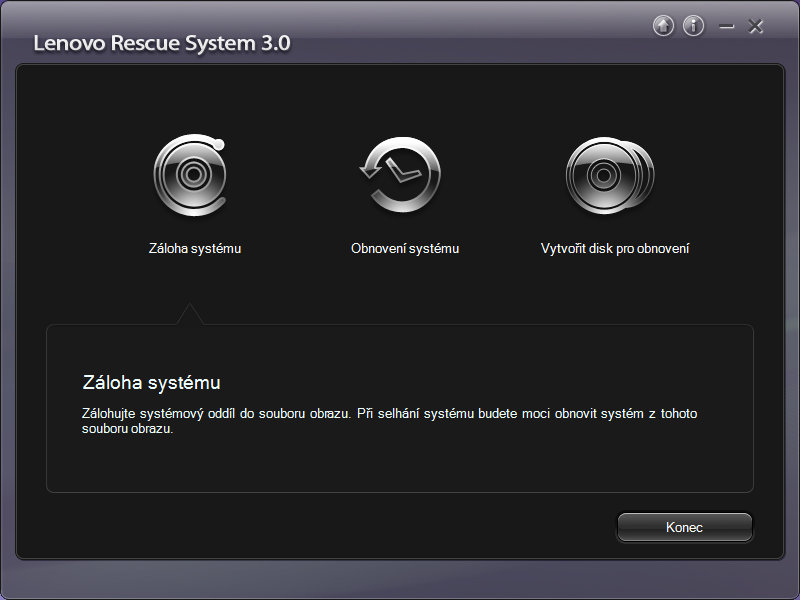Open the information (i) icon

pos(694,26)
